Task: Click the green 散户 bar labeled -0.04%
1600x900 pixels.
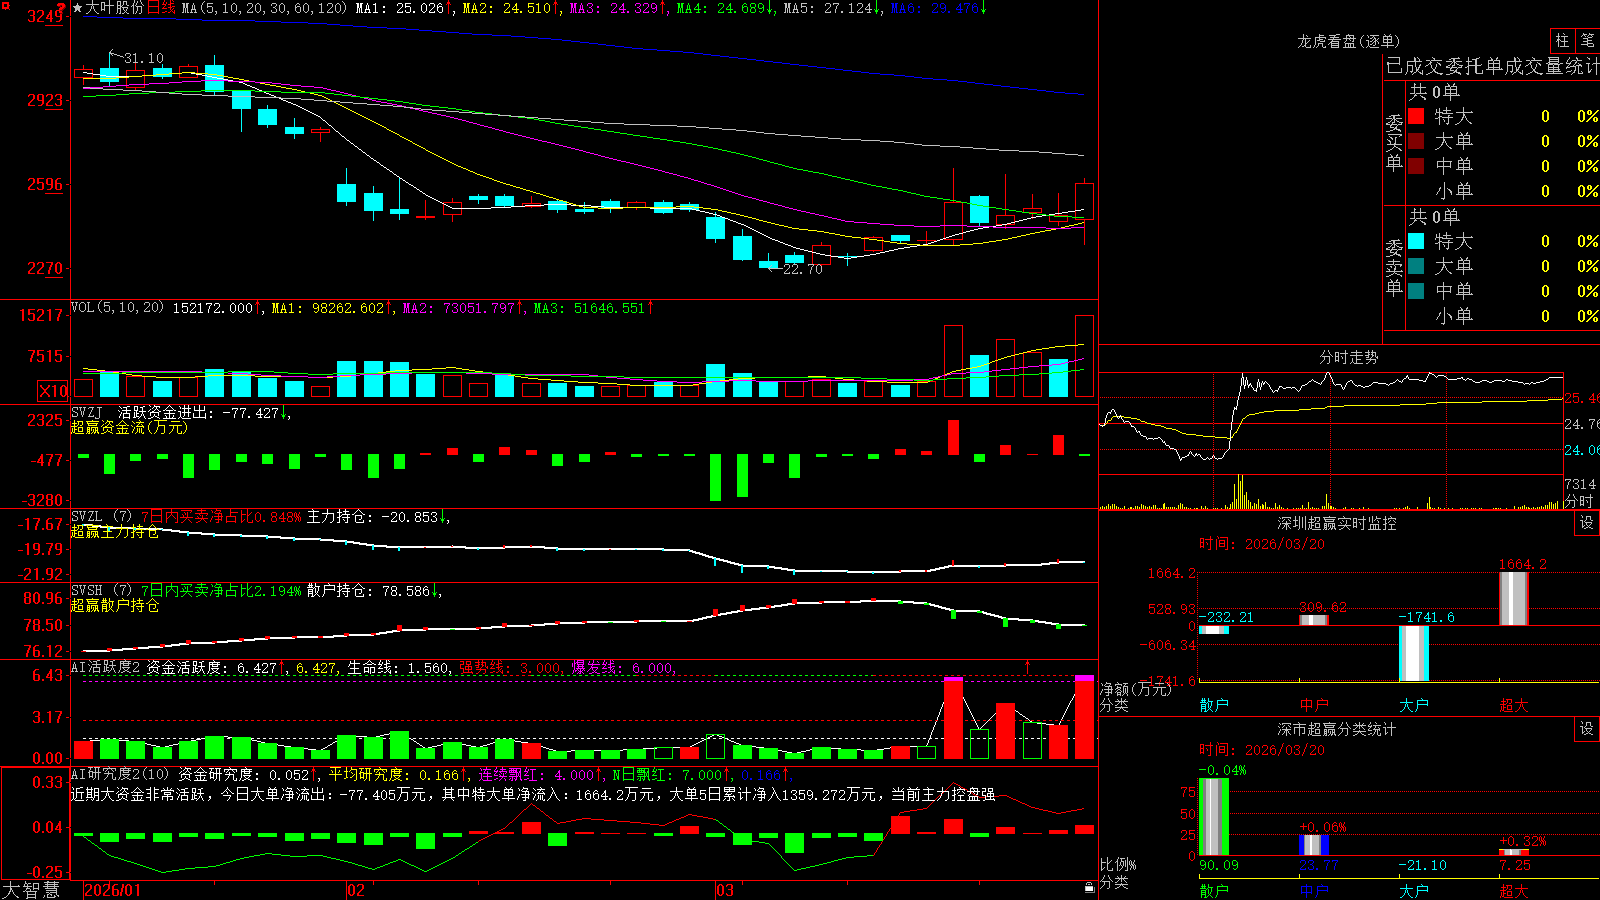Action: [1213, 817]
